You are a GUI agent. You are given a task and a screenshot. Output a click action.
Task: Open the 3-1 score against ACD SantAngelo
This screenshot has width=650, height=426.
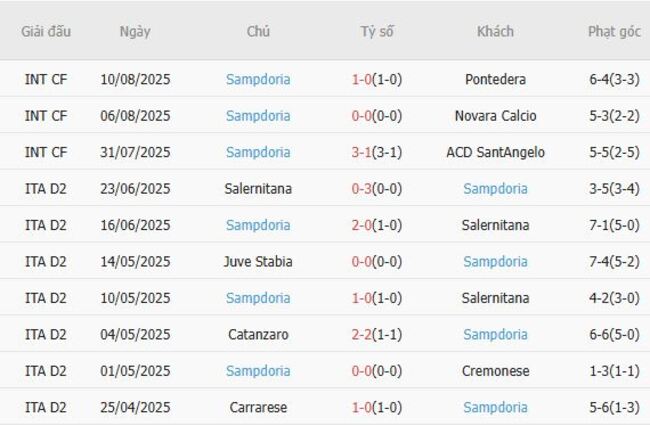click(376, 152)
